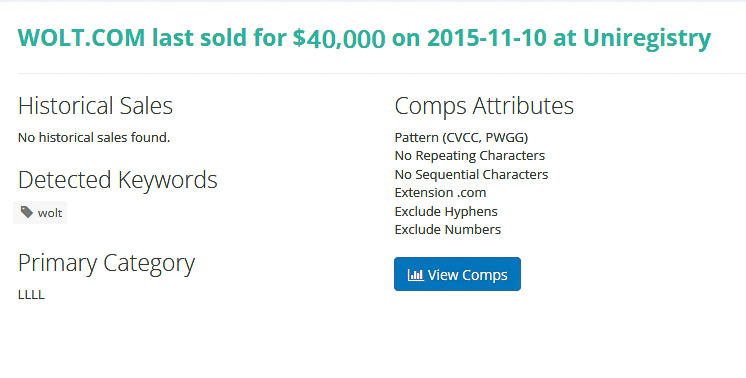Click the Extension .com attribute

(440, 193)
